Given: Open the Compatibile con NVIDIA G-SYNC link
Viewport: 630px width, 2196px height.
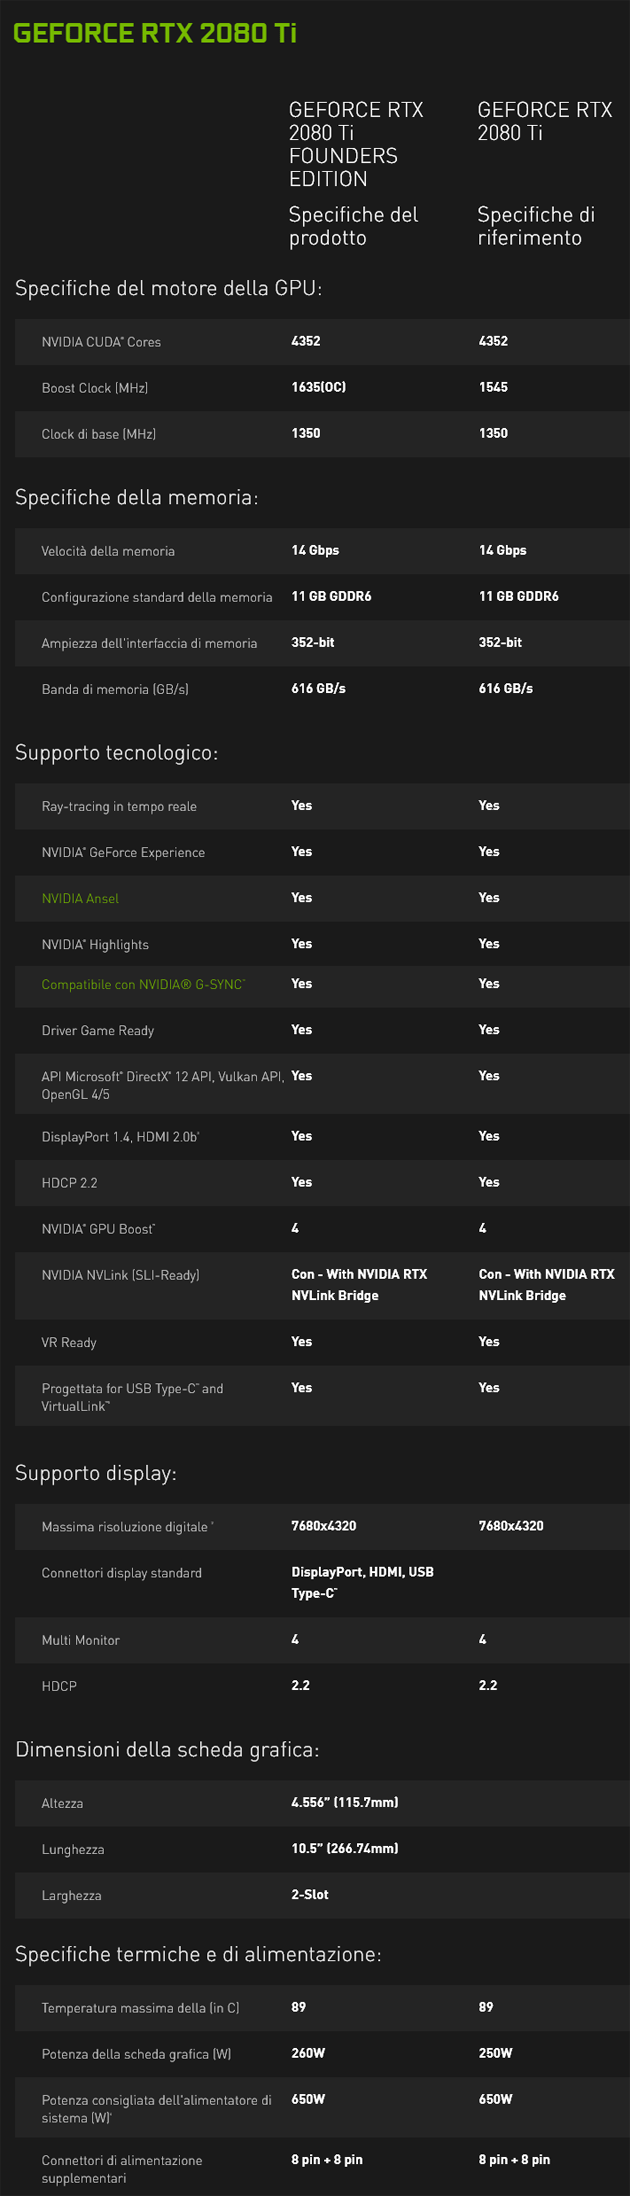Looking at the screenshot, I should point(142,985).
